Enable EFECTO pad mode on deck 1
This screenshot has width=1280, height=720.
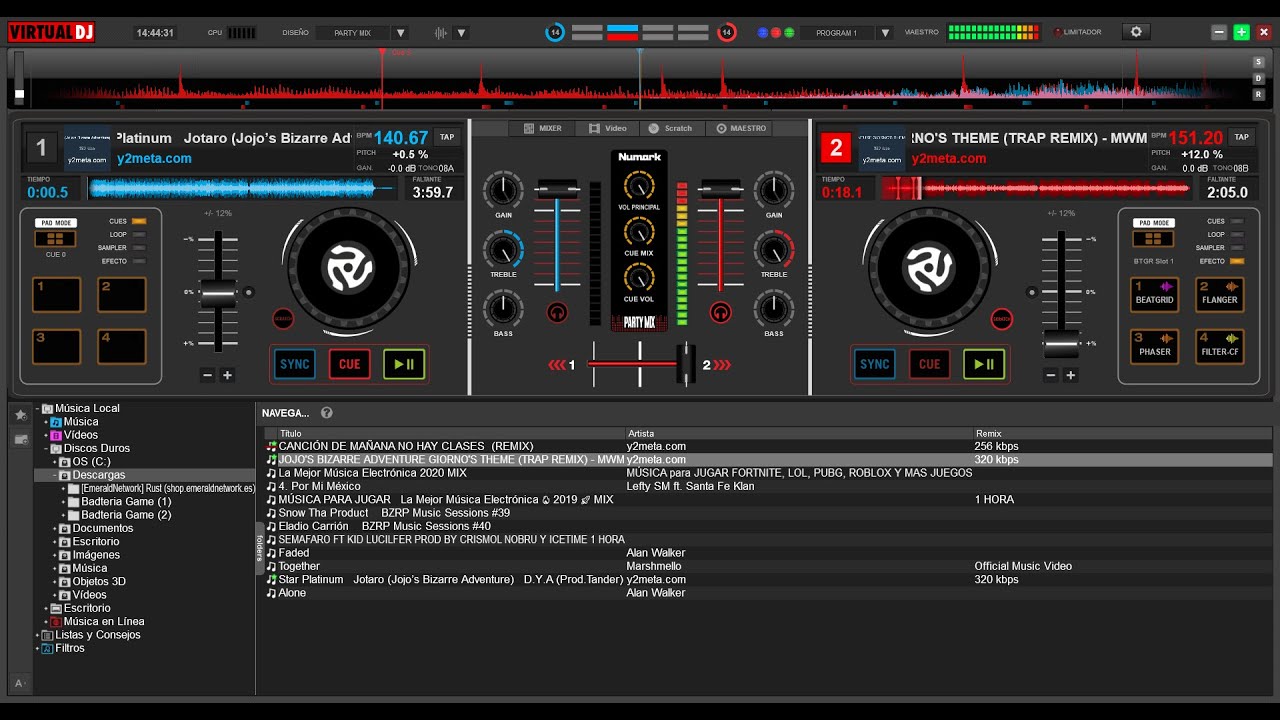[x=138, y=261]
